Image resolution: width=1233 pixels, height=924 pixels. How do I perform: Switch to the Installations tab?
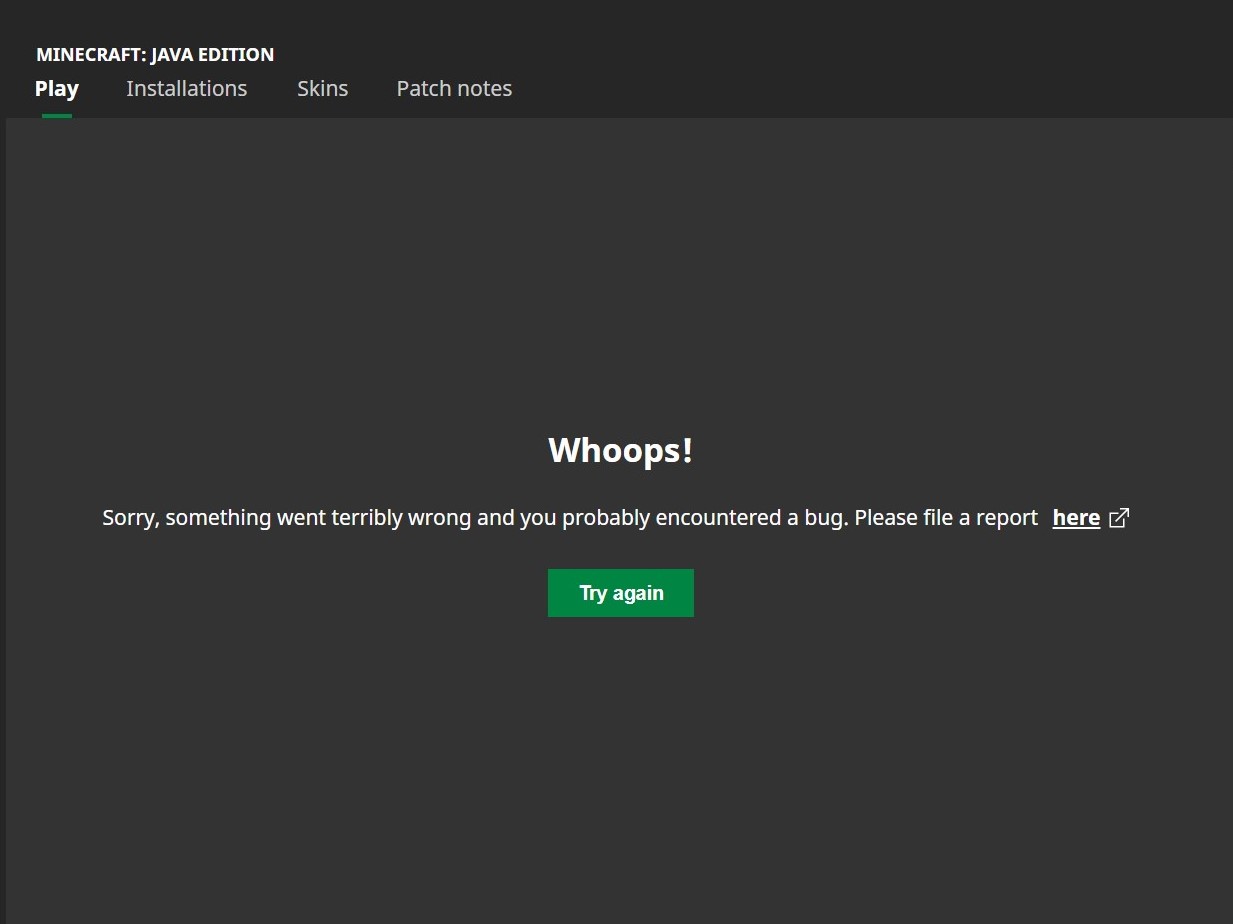187,89
